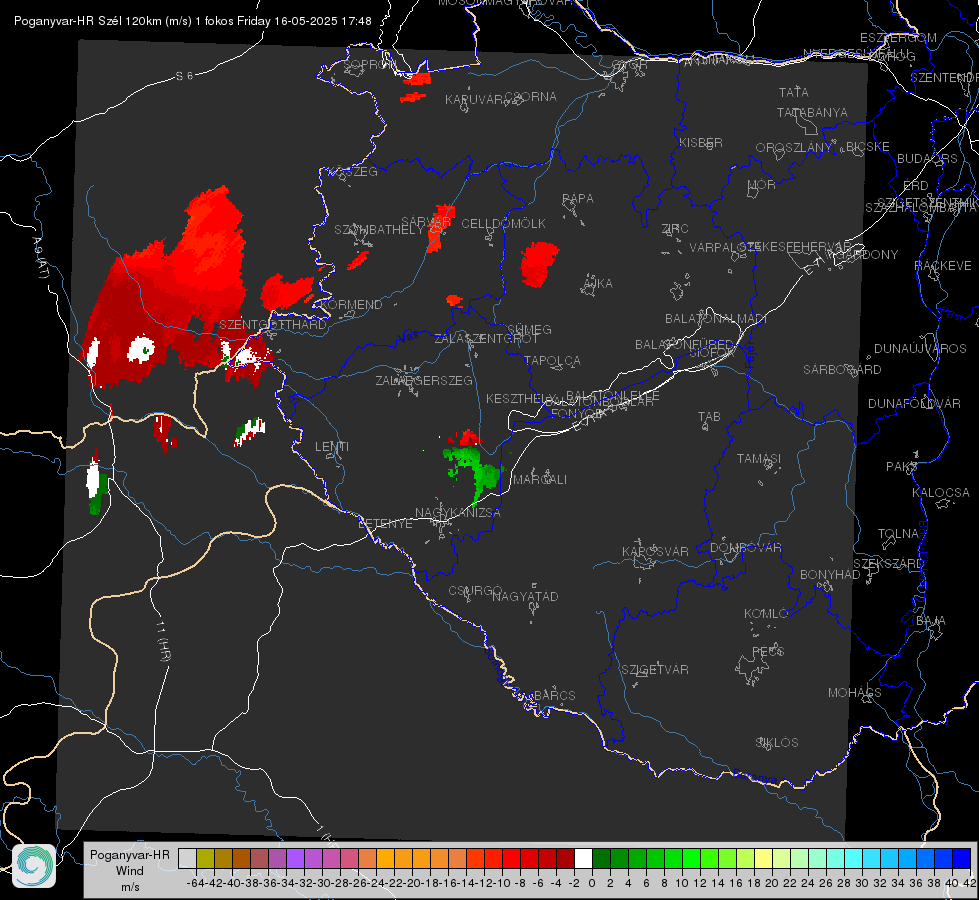This screenshot has height=900, width=979.
Task: Click the '11 (HR)' road label
Action: [x=164, y=641]
